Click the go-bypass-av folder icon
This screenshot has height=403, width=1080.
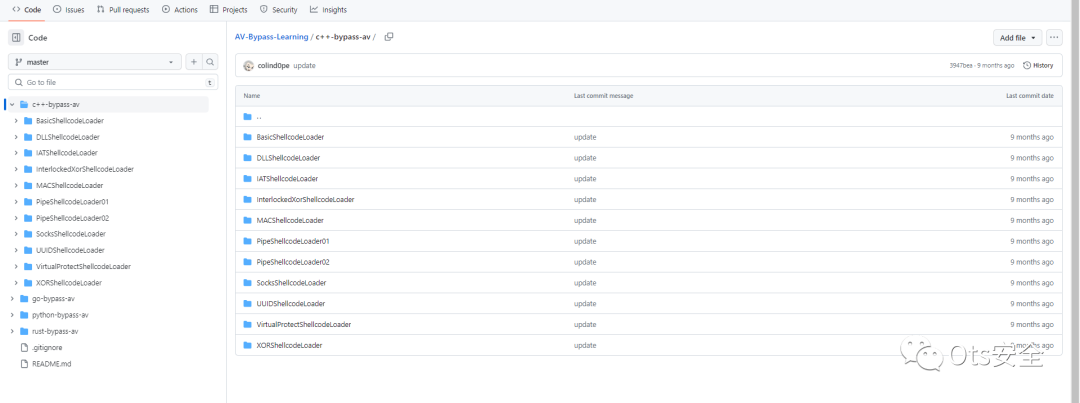pyautogui.click(x=24, y=299)
